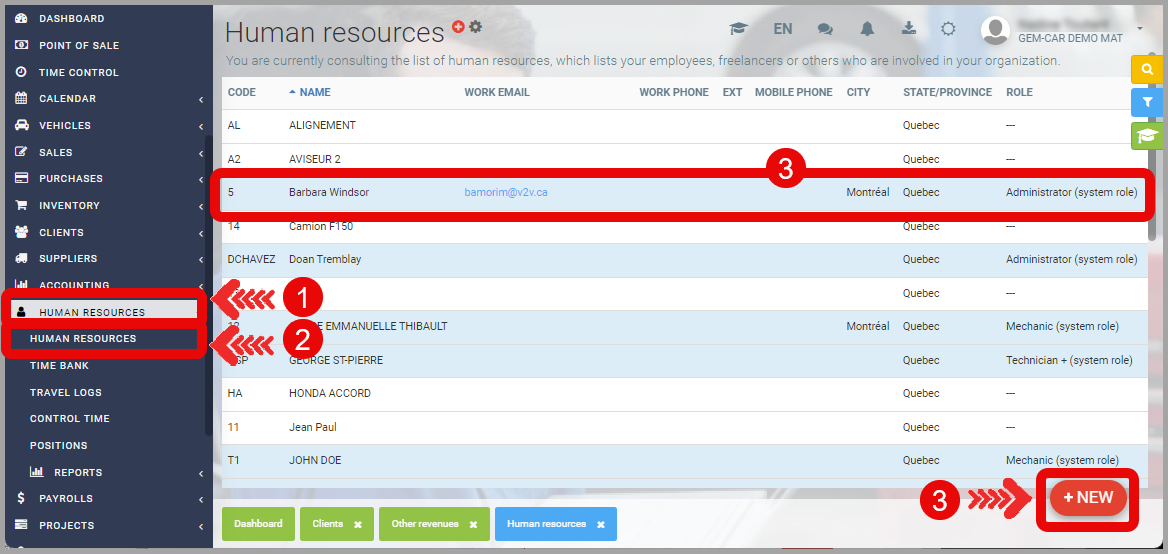This screenshot has width=1168, height=554.
Task: Close the Other revenues tab
Action: pos(473,525)
